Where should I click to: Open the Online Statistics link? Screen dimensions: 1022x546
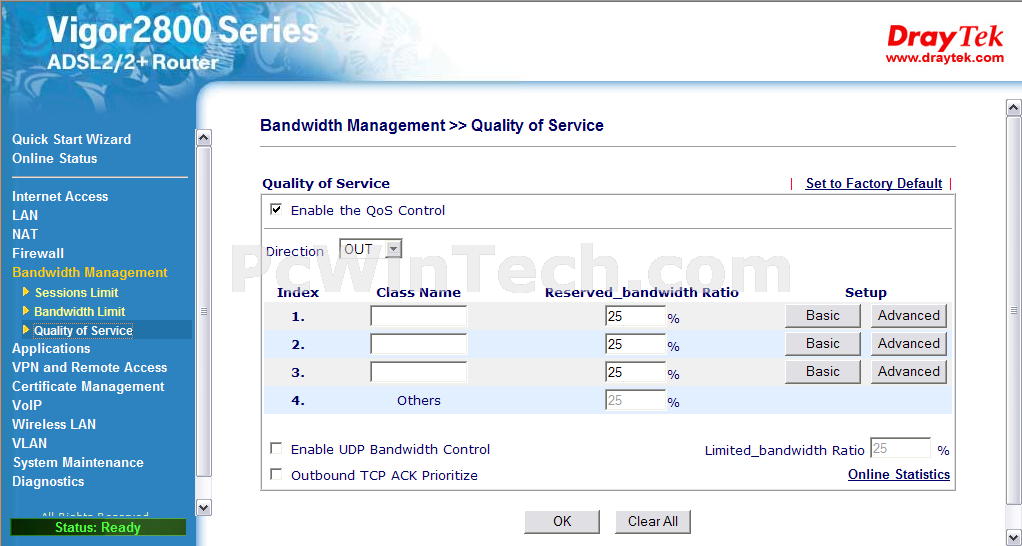click(899, 475)
